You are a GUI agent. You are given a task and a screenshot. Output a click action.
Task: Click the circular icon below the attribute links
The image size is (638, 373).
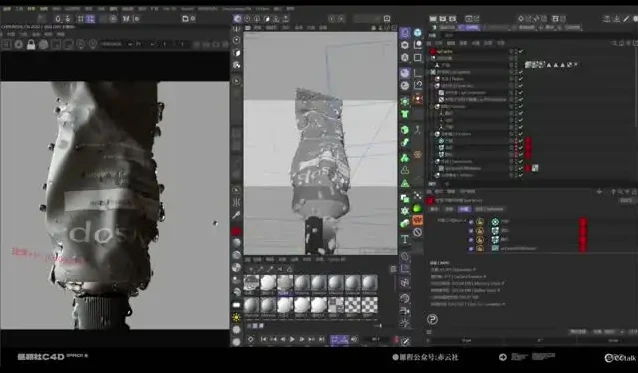(x=432, y=319)
